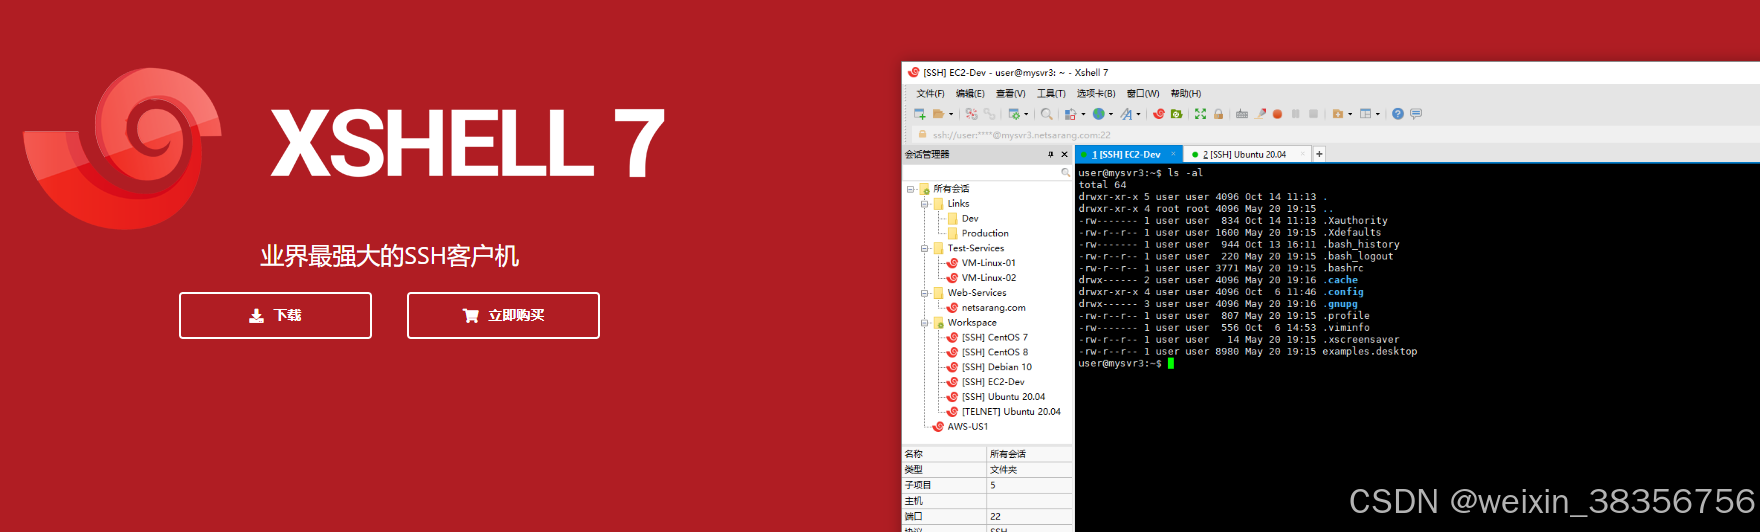Screen dimensions: 1760x532
Task: Click the feedback speech bubble icon
Action: pos(1416,114)
